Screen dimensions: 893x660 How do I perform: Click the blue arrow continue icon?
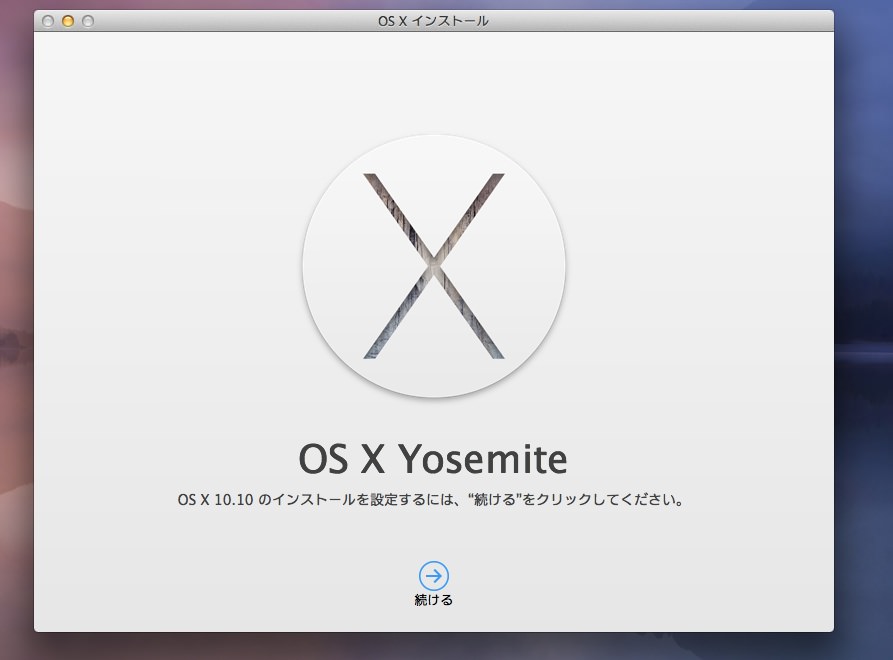433,576
